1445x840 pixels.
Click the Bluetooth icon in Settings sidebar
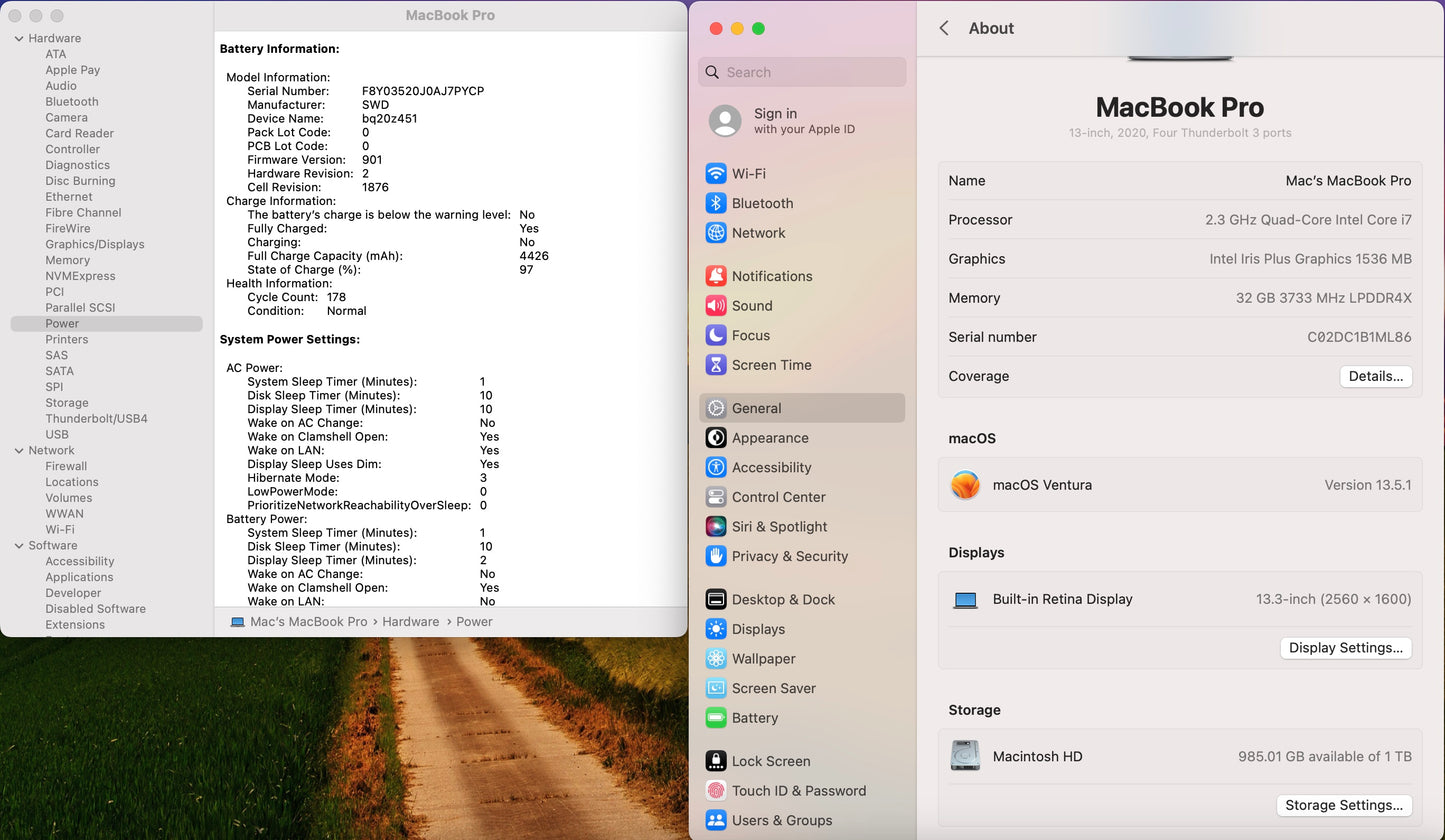[716, 203]
